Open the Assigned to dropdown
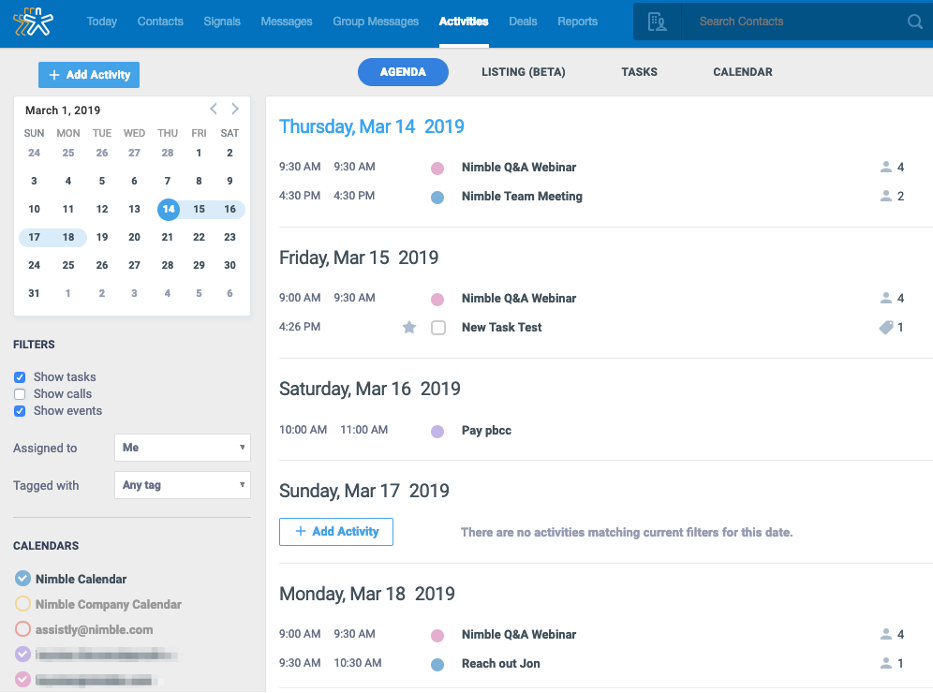This screenshot has height=693, width=933. [x=182, y=447]
